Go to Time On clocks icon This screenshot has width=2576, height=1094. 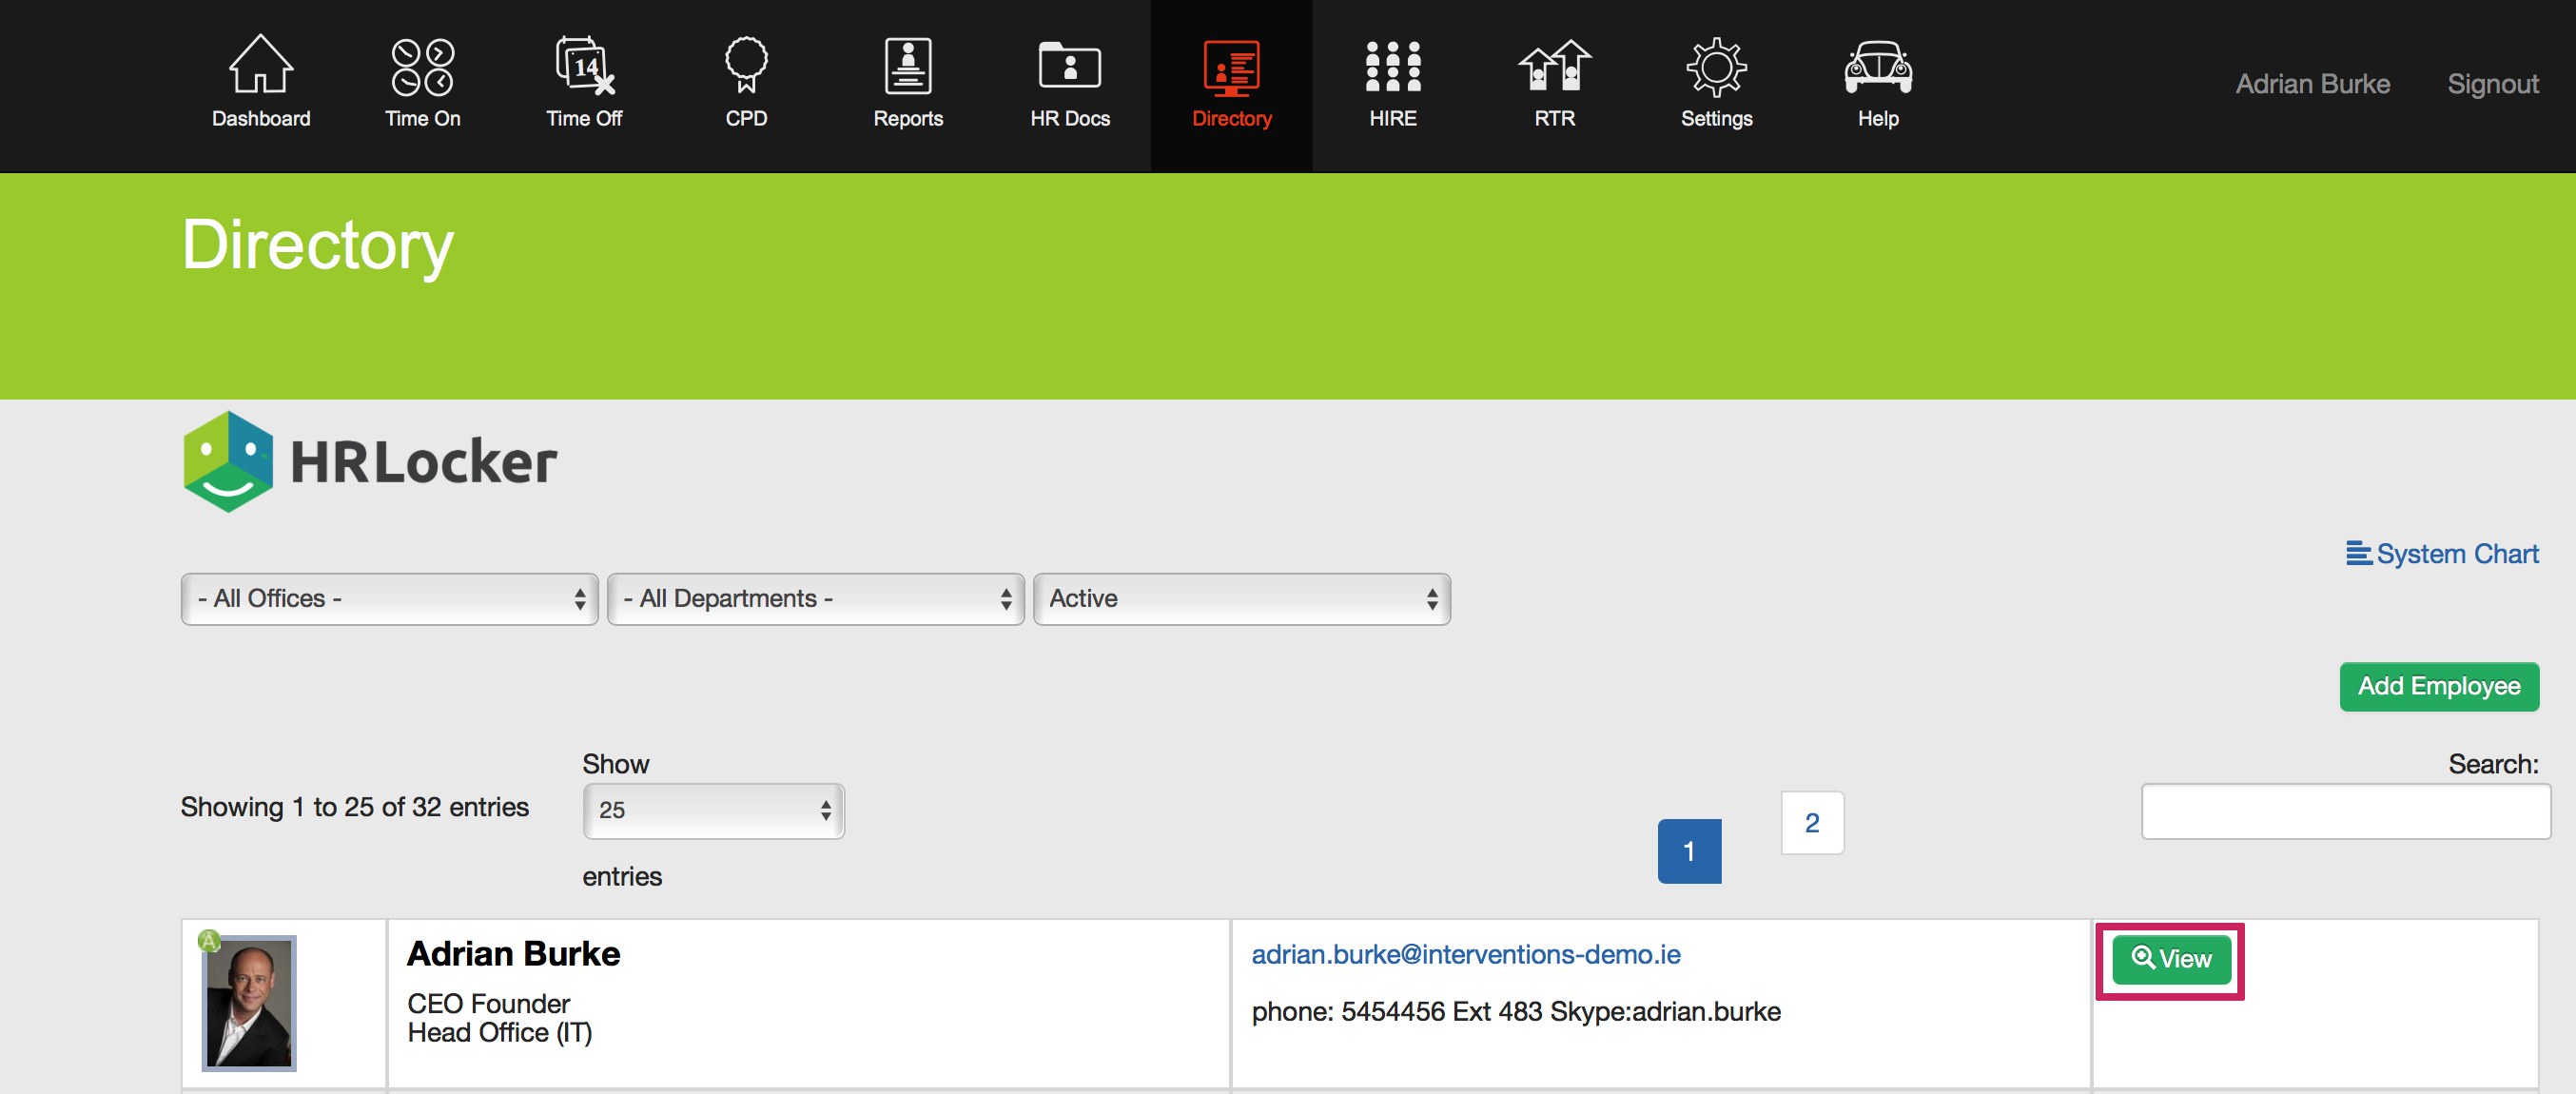coord(422,66)
